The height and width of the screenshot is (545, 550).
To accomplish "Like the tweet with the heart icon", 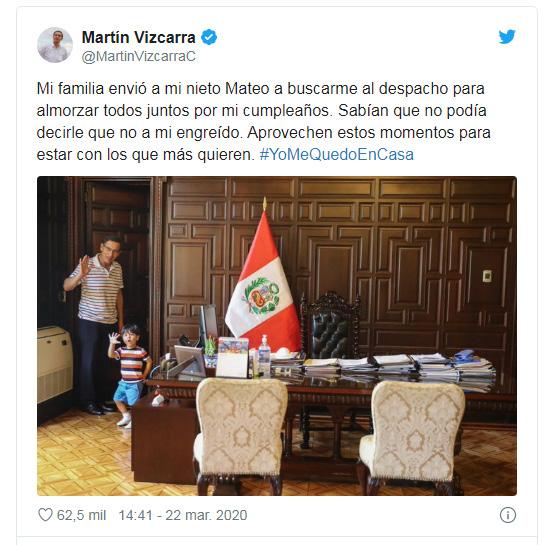I will pos(45,515).
